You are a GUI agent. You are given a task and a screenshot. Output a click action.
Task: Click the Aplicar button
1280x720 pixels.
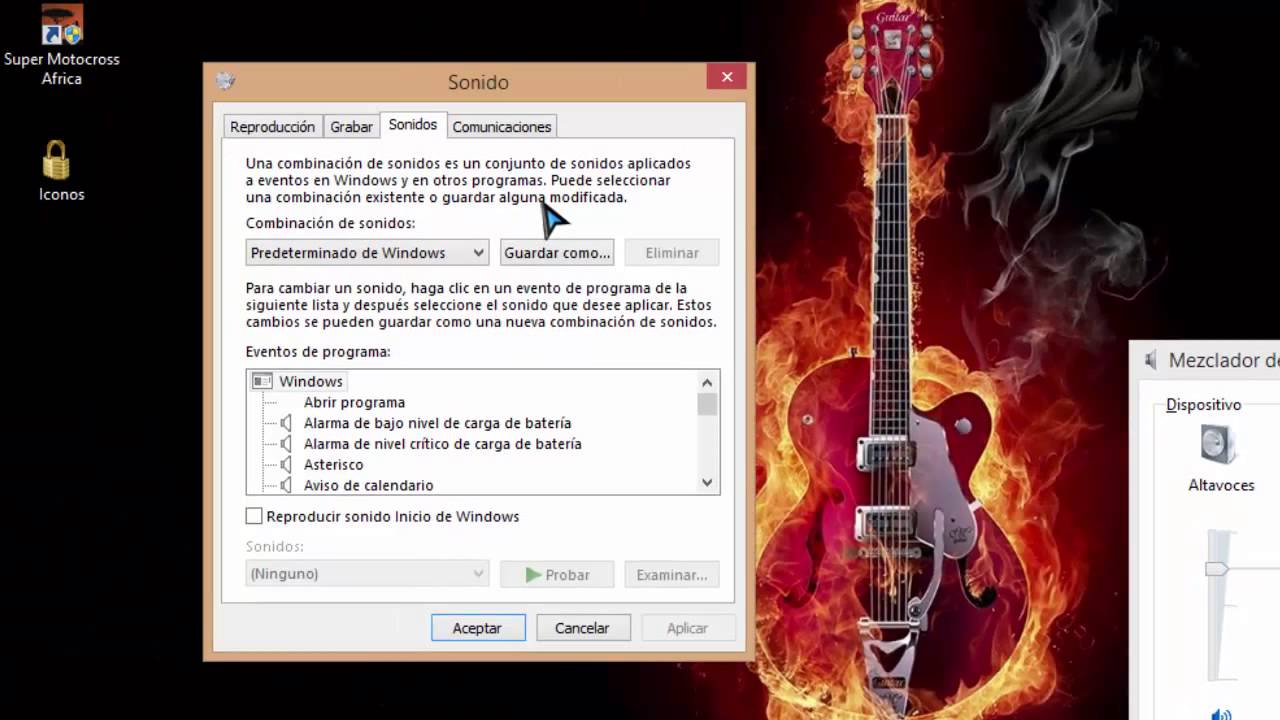[688, 628]
